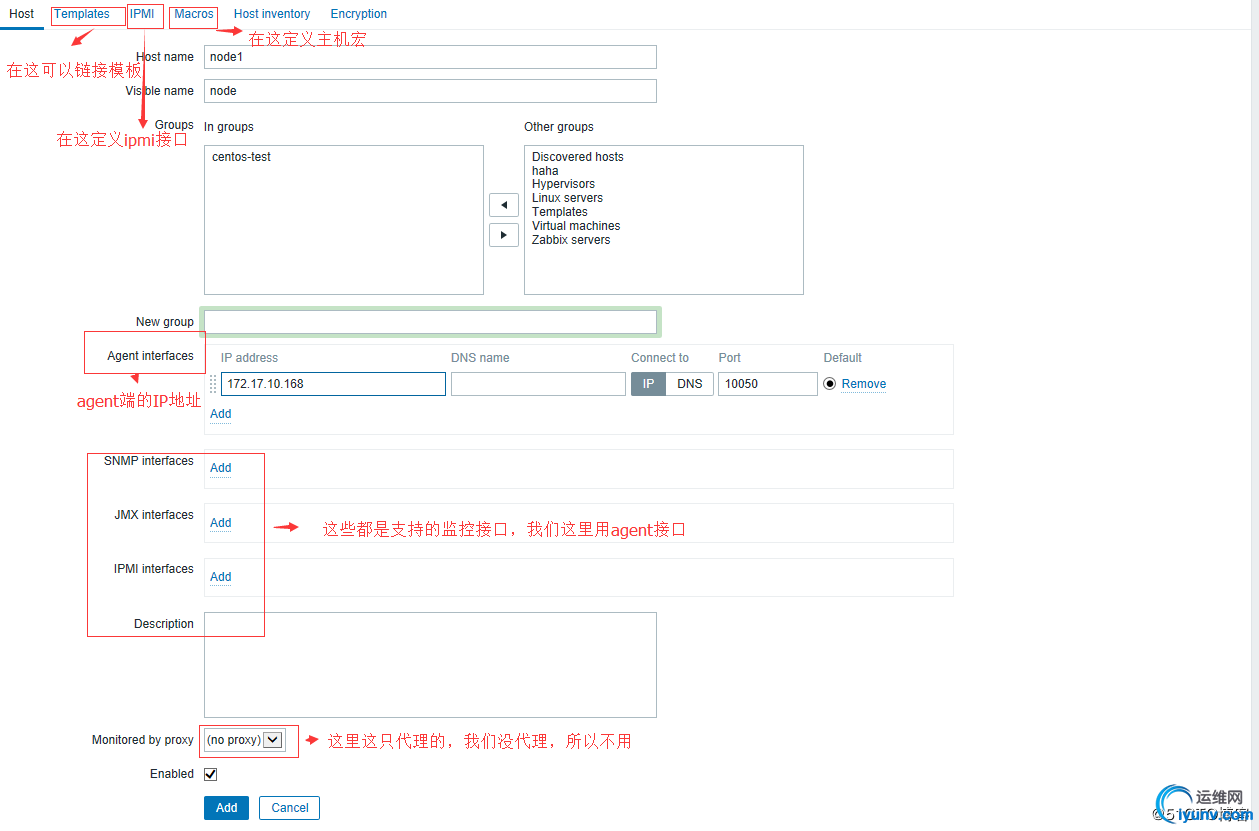Select haha in Other groups
1259x831 pixels.
click(x=545, y=171)
